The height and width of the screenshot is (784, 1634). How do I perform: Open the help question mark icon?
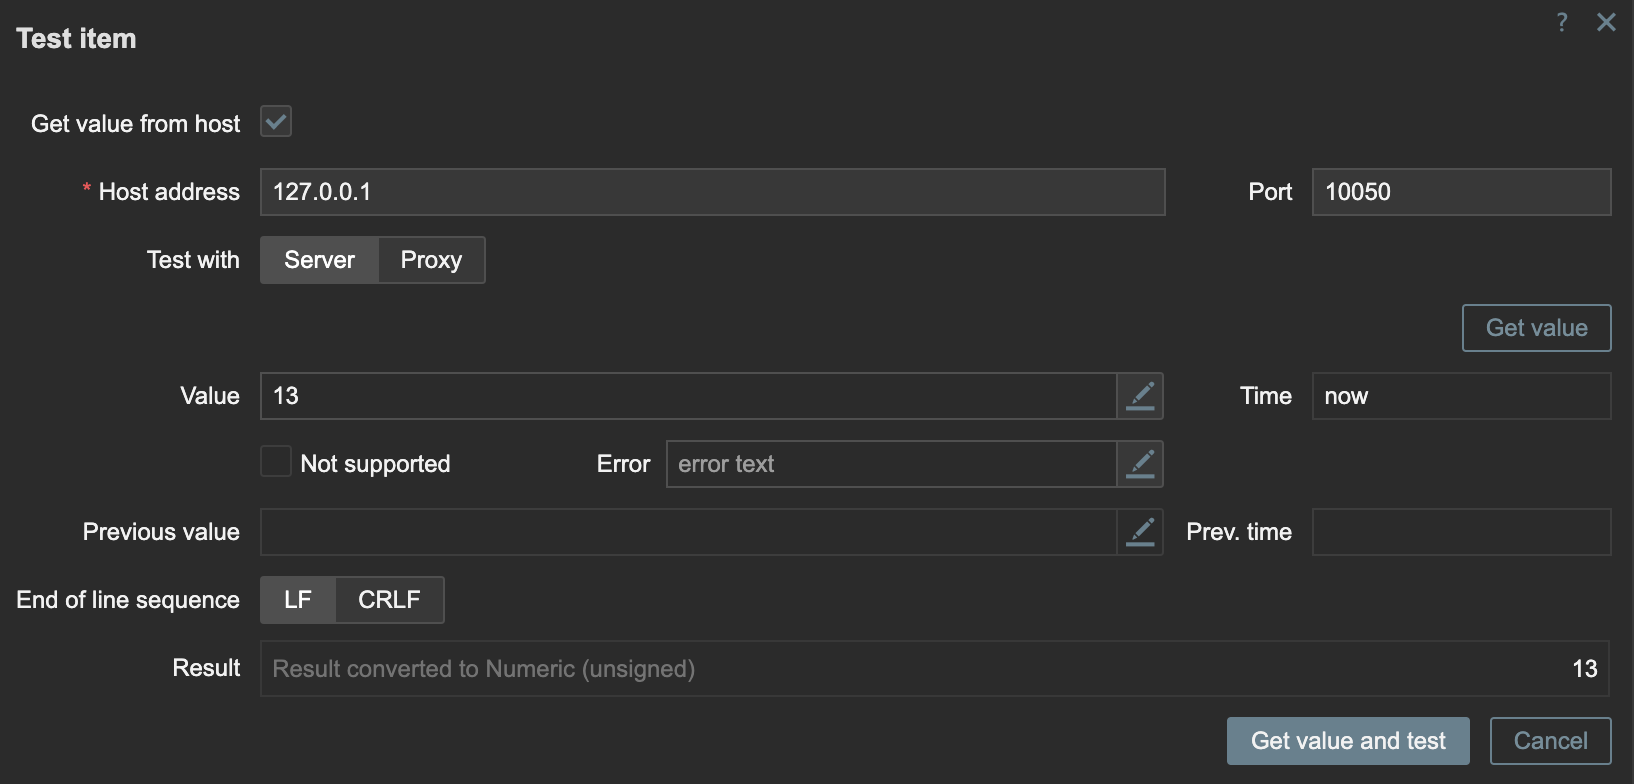pos(1562,22)
